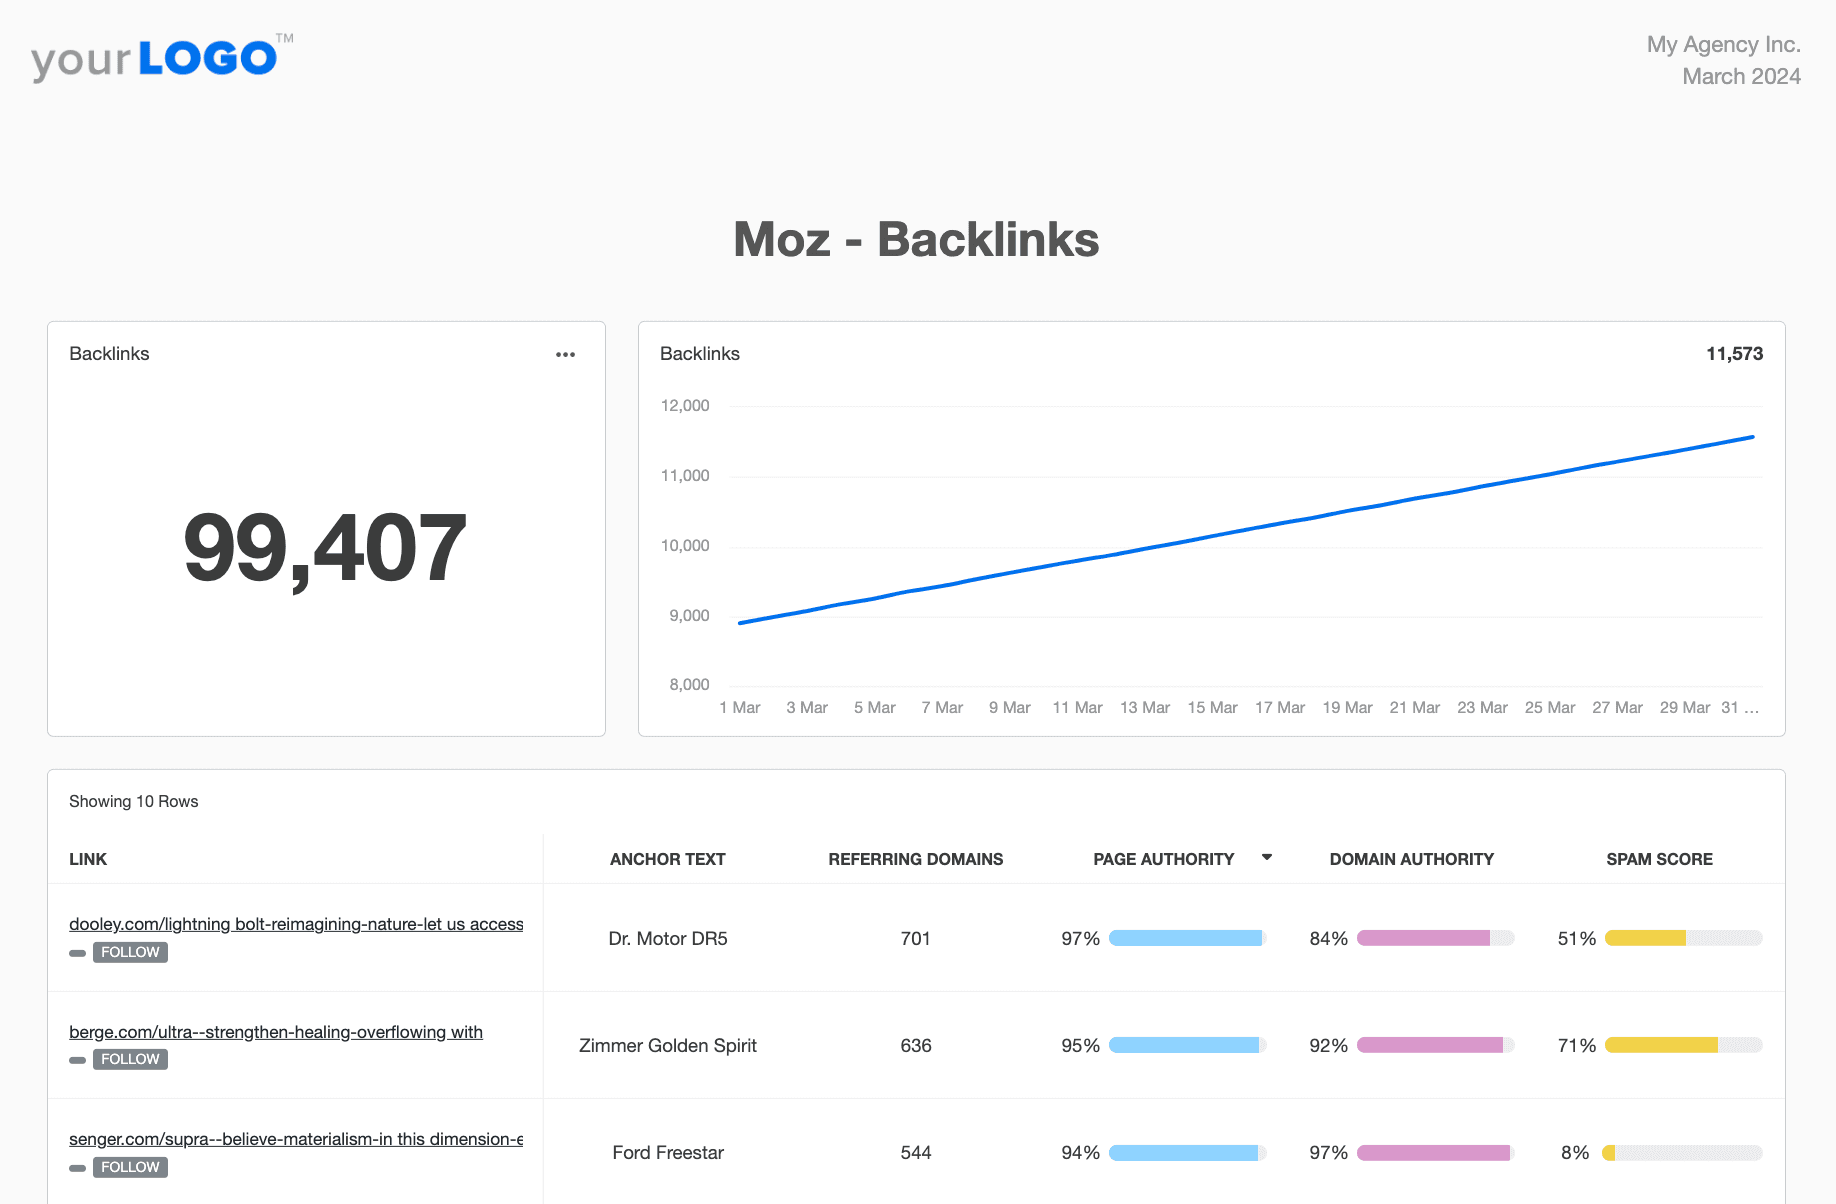The height and width of the screenshot is (1204, 1836).
Task: Open the Page Authority sort dropdown arrow
Action: coord(1267,858)
